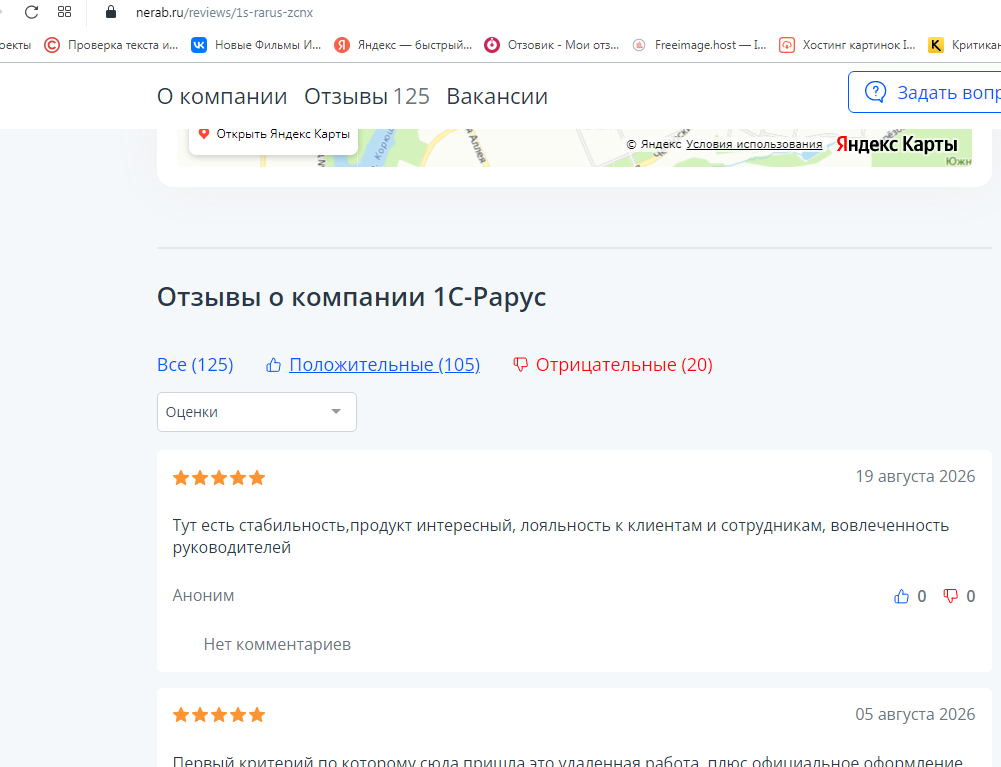Viewport: 1001px width, 767px height.
Task: Click the thumbs-down icon beside Отрицательные
Action: [x=520, y=365]
